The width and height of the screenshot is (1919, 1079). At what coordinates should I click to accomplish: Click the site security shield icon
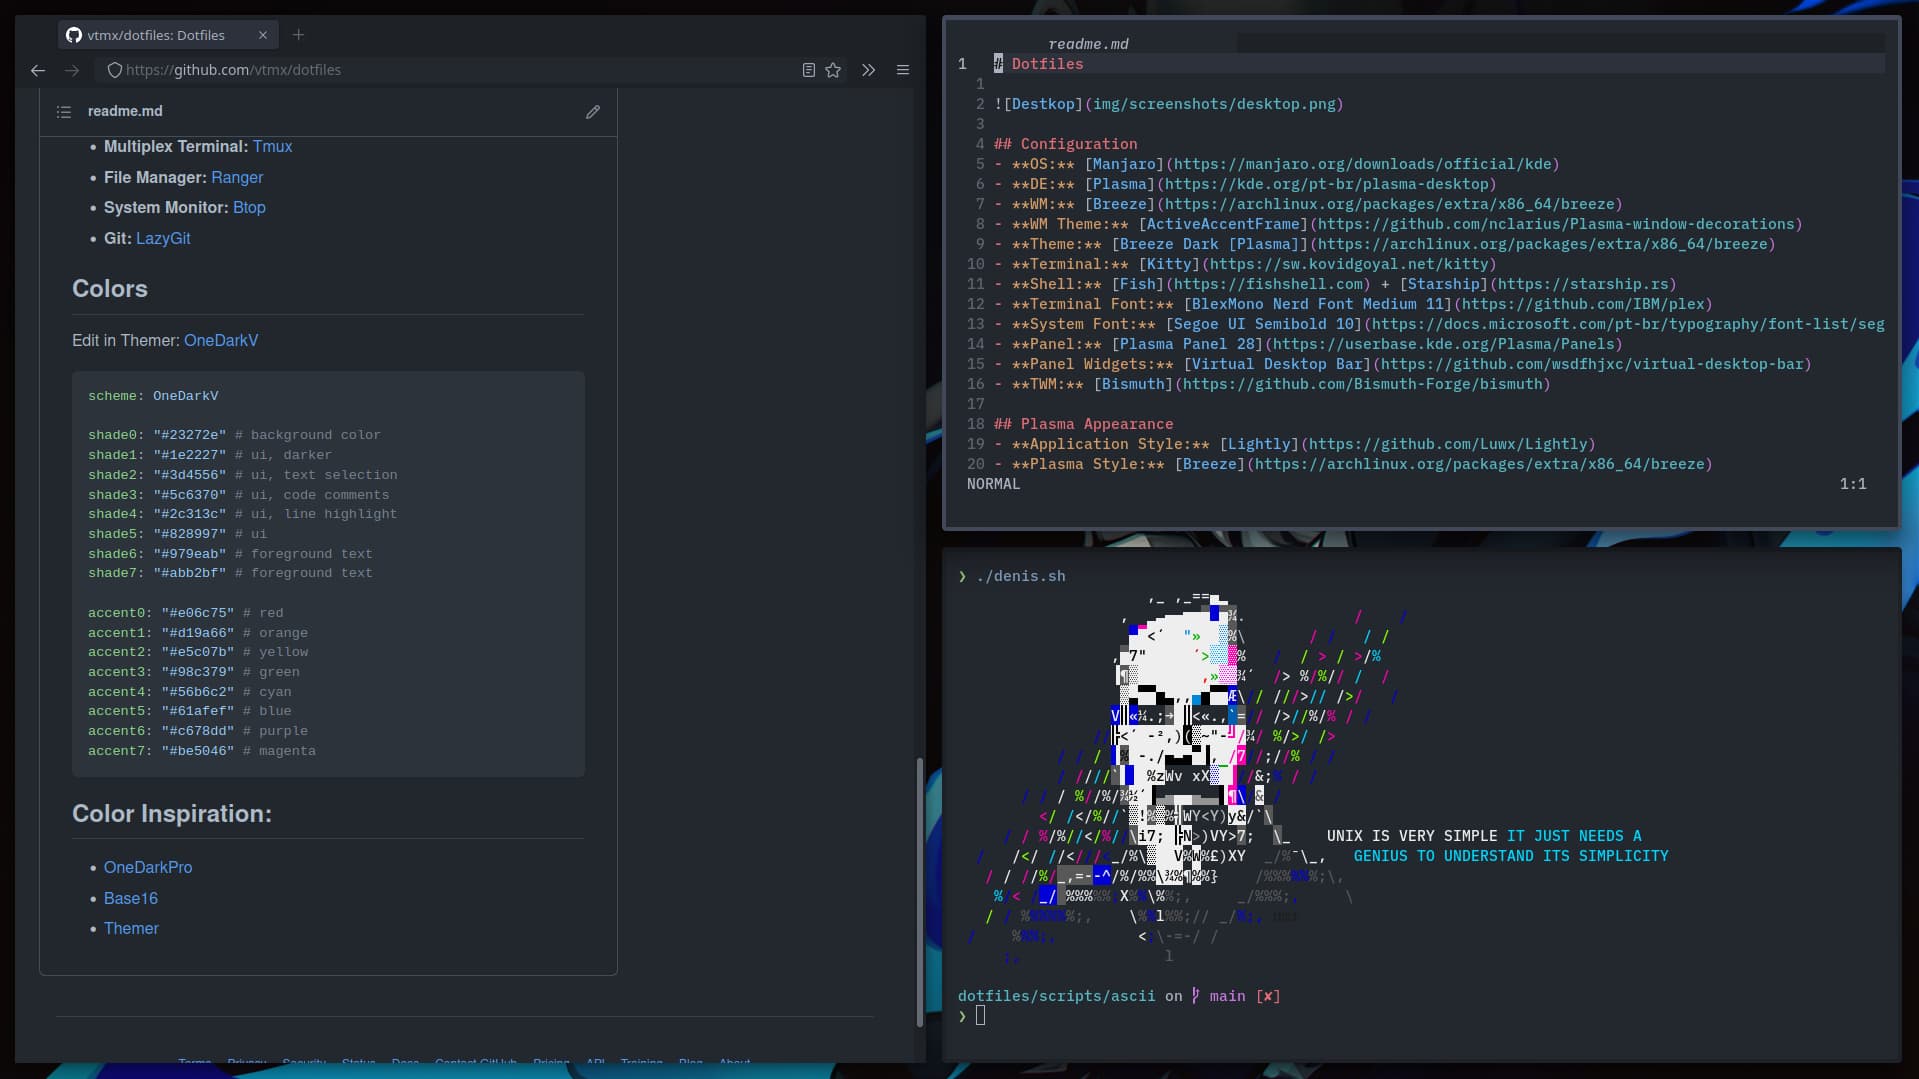pos(114,70)
